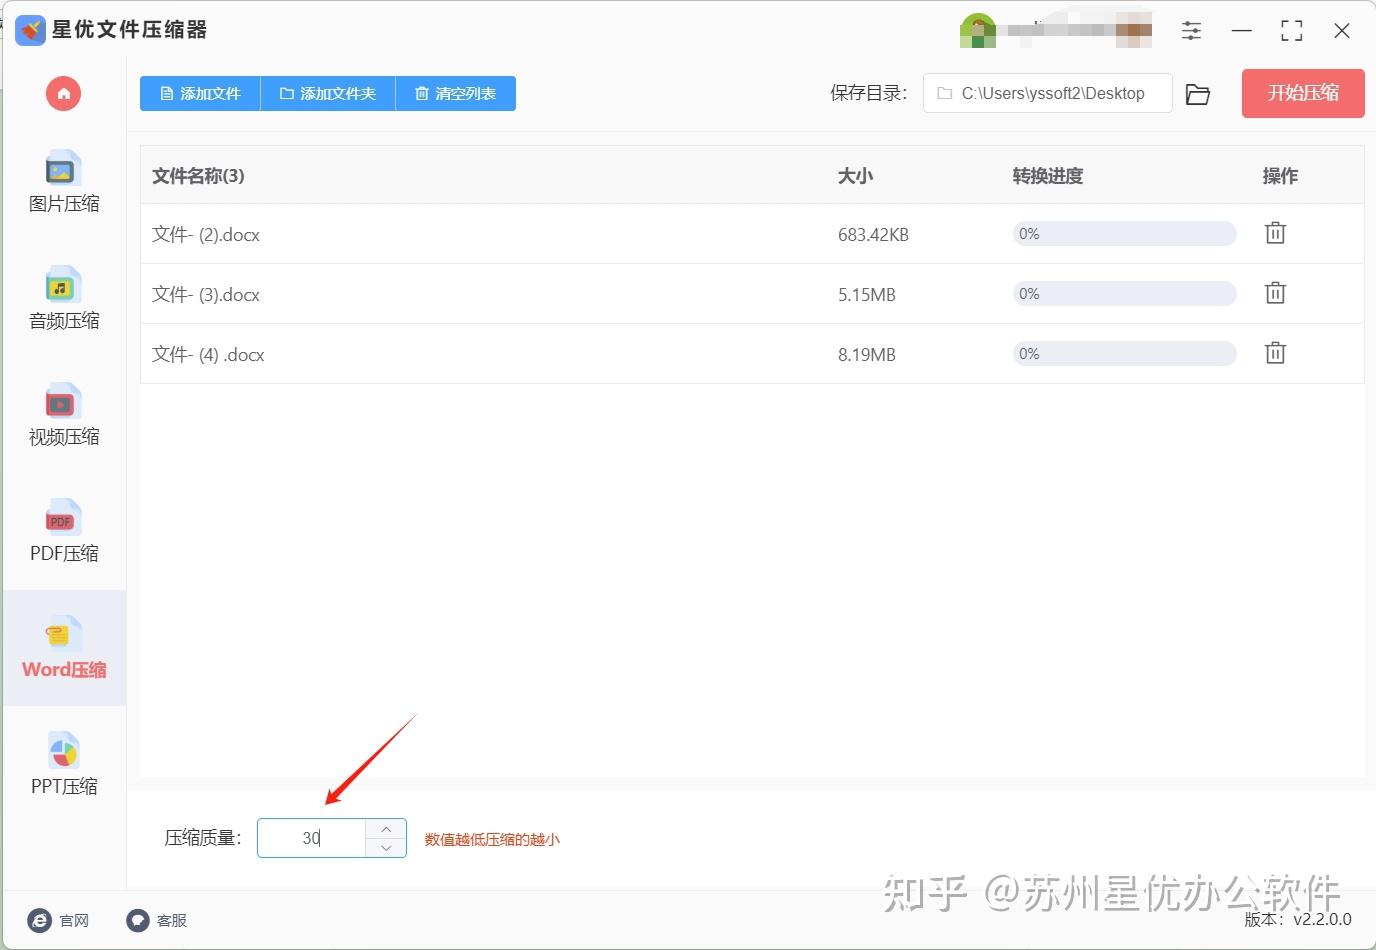Screen dimensions: 1376x950
Task: Delete 文件- (3).docx with trash icon
Action: 1275,293
